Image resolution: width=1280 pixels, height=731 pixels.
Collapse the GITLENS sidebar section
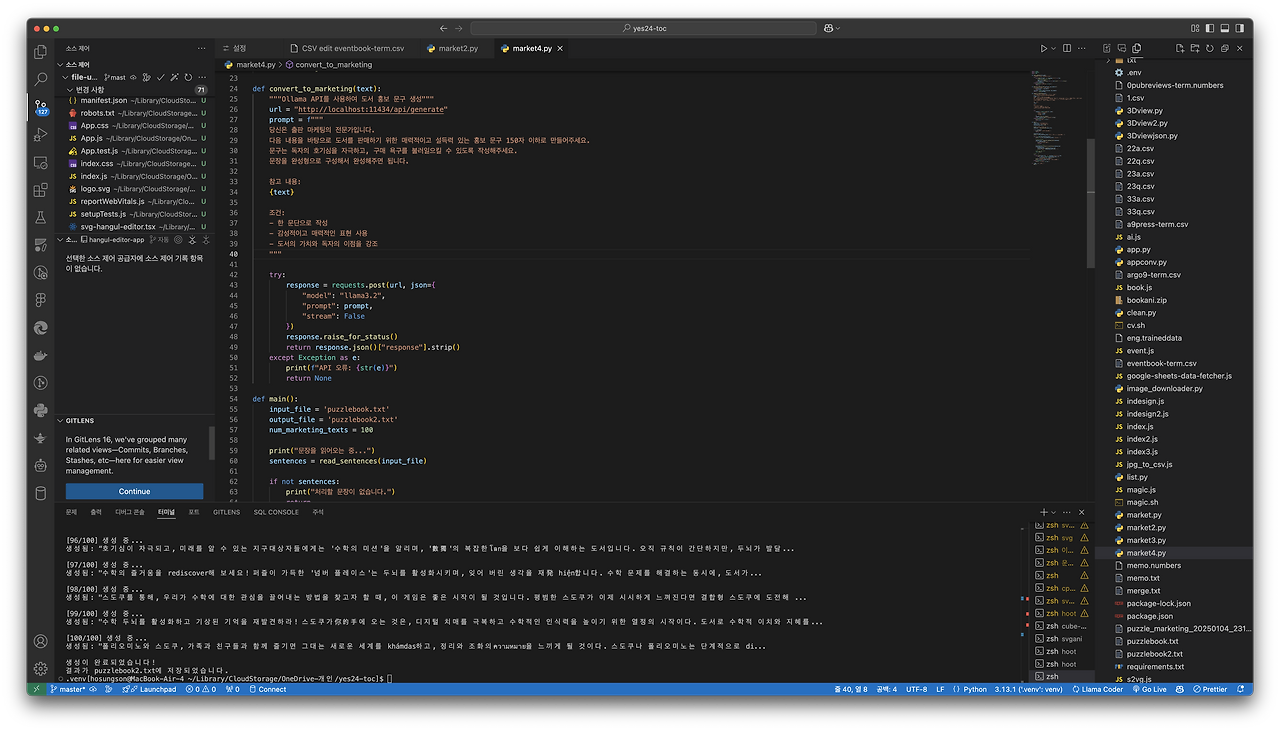pos(60,421)
